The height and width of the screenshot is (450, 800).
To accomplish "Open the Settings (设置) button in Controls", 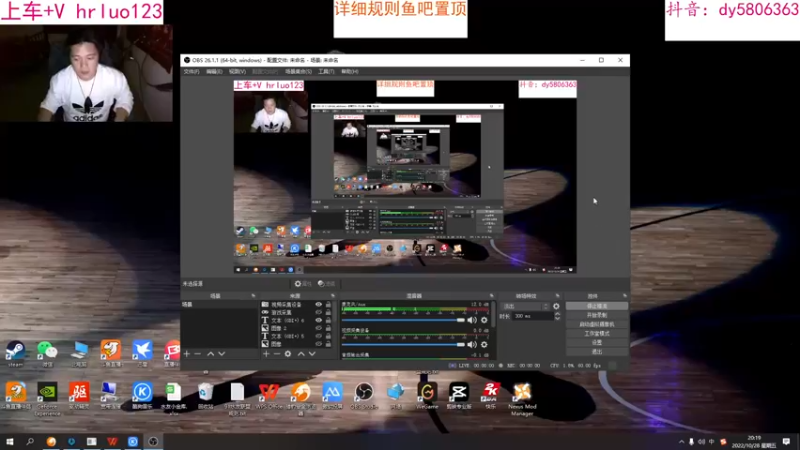I will tap(596, 343).
